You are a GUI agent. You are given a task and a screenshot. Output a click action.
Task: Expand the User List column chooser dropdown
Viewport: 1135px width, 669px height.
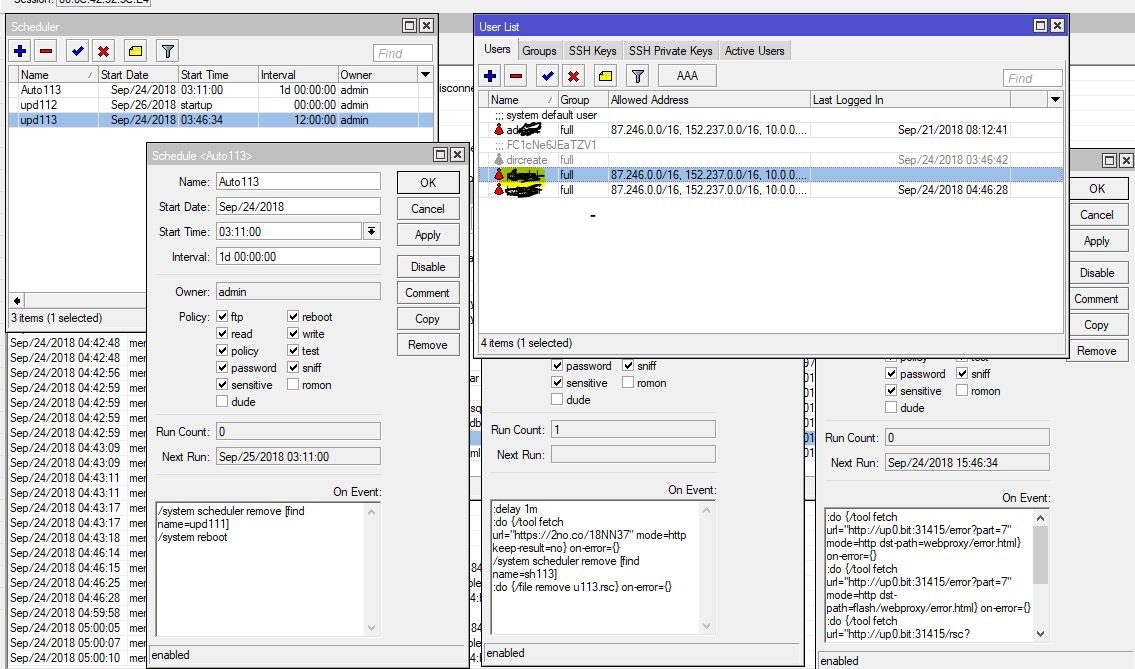[x=1055, y=100]
